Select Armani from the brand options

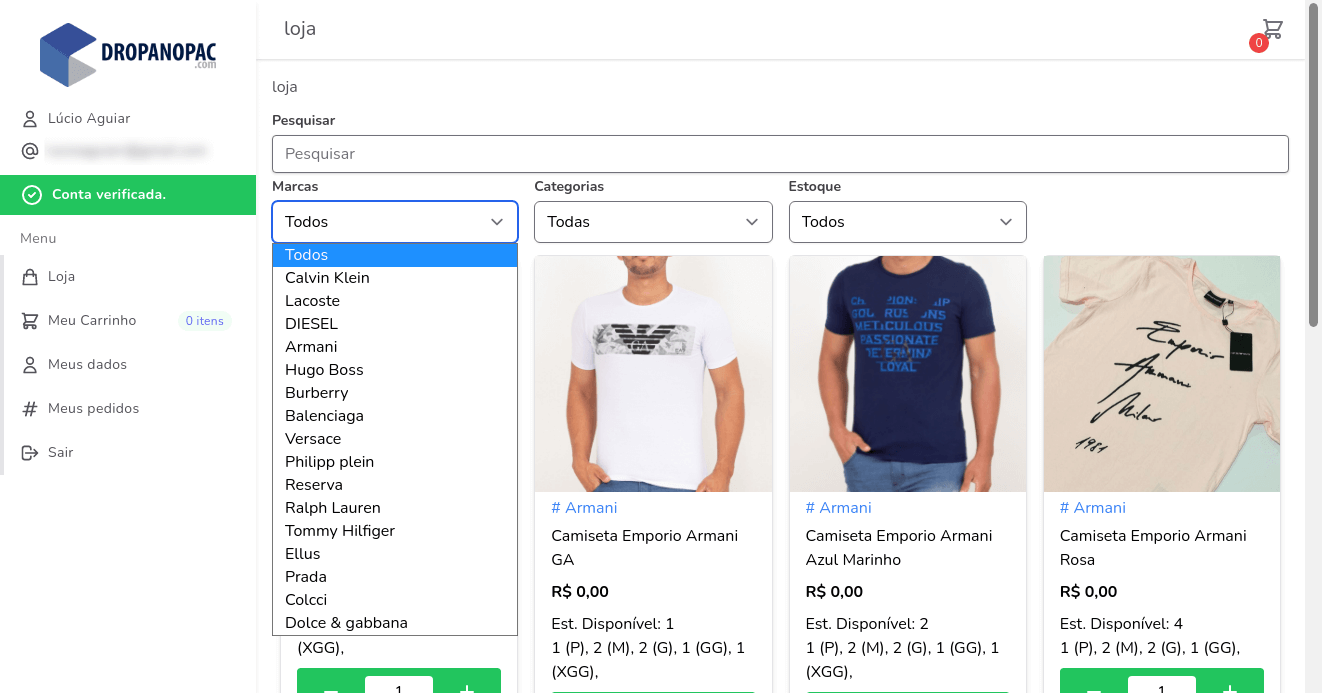coord(395,347)
